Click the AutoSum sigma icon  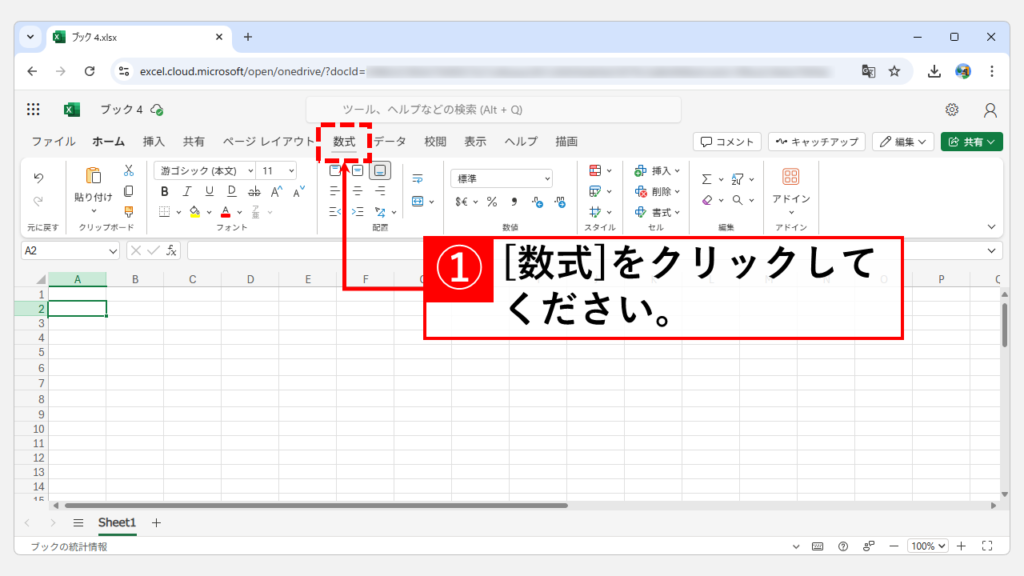(706, 179)
